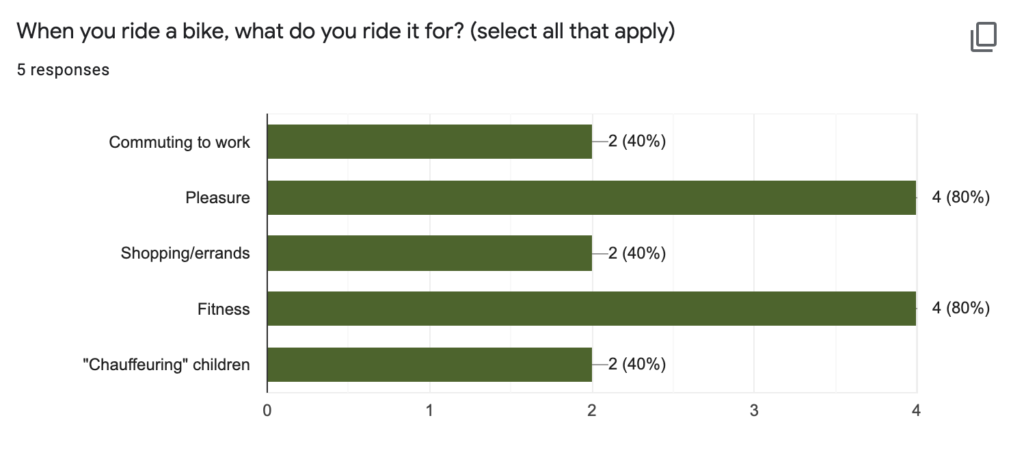
Task: Click the Commuting to work bar
Action: coord(429,142)
